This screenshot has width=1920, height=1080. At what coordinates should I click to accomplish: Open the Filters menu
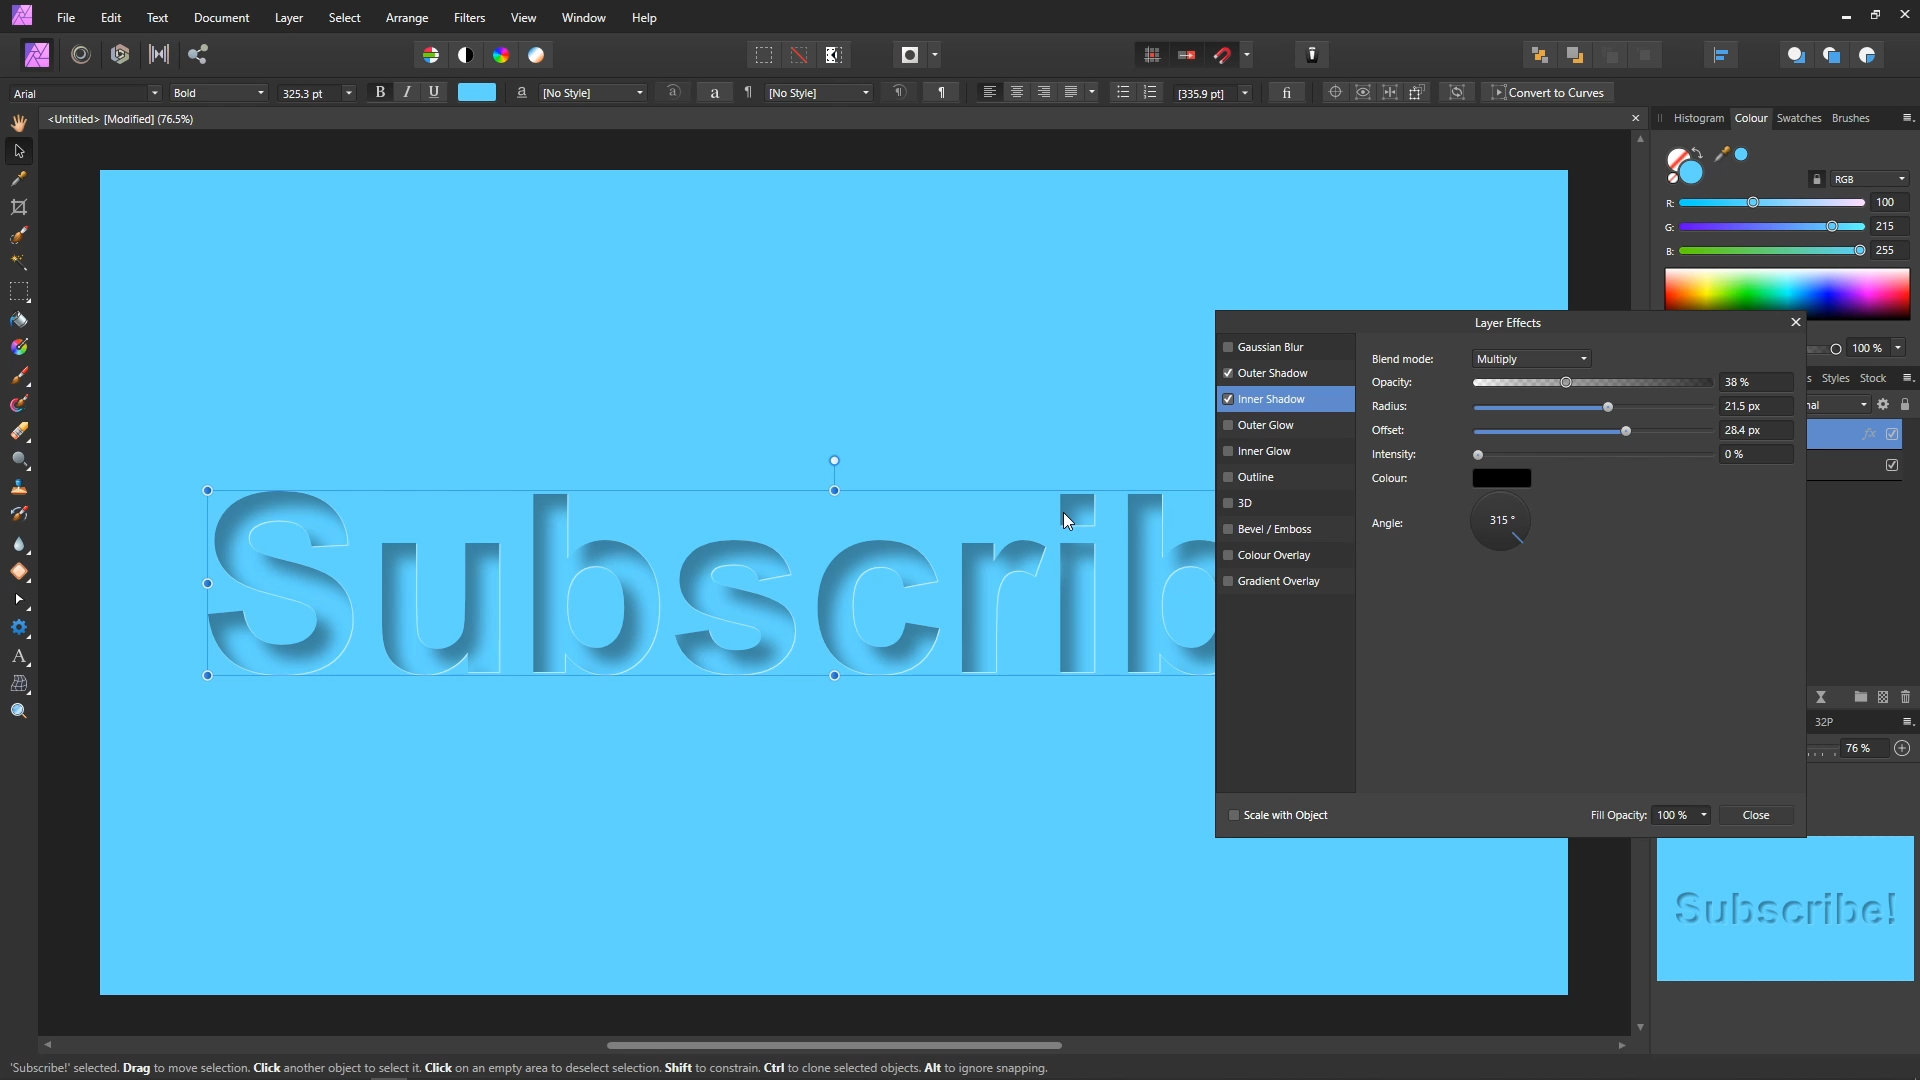click(x=469, y=18)
